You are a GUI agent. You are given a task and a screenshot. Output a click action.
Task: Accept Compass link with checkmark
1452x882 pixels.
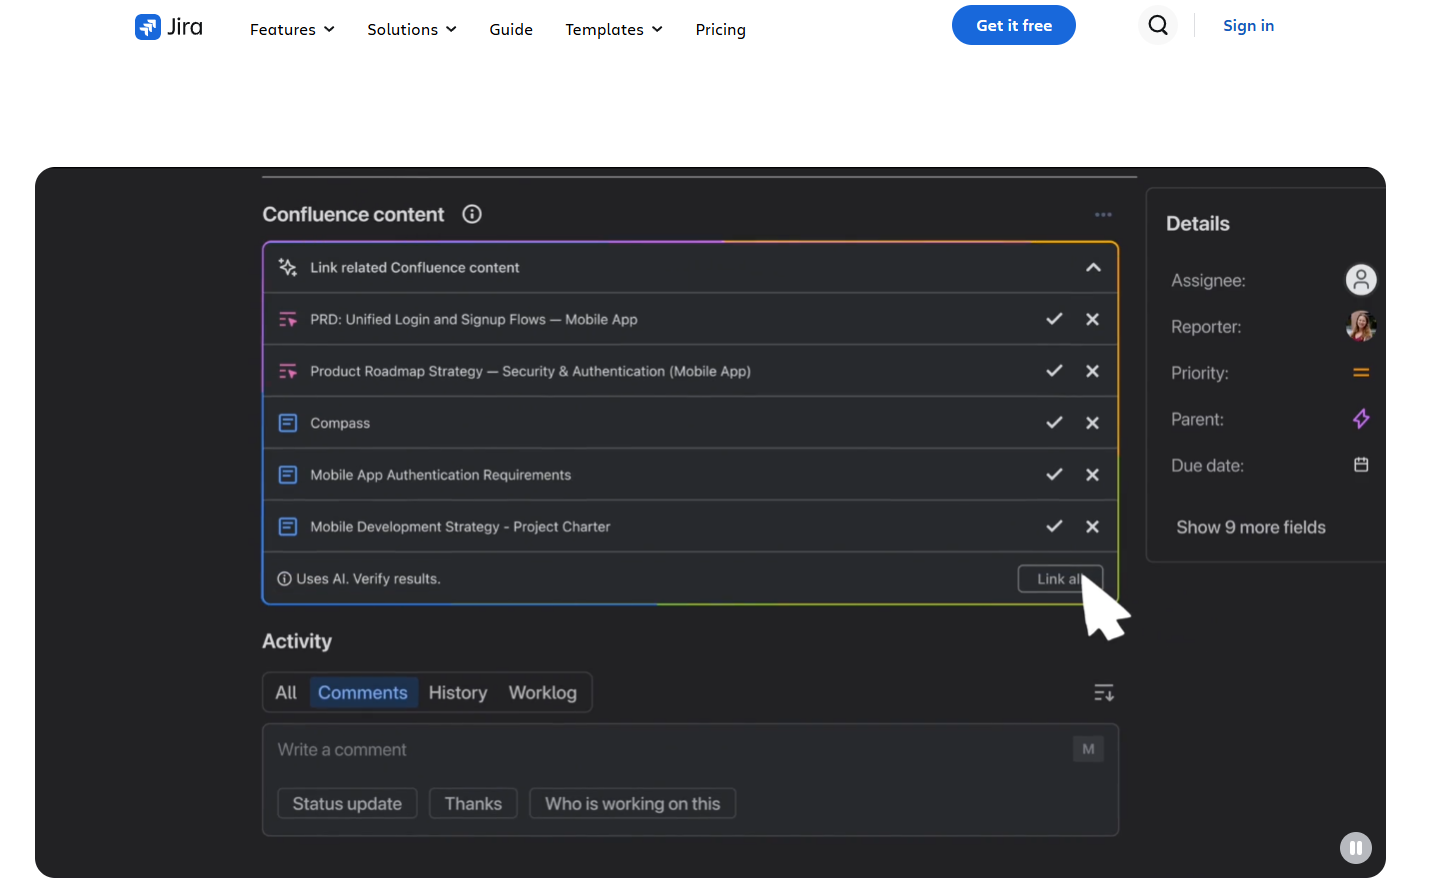tap(1054, 423)
